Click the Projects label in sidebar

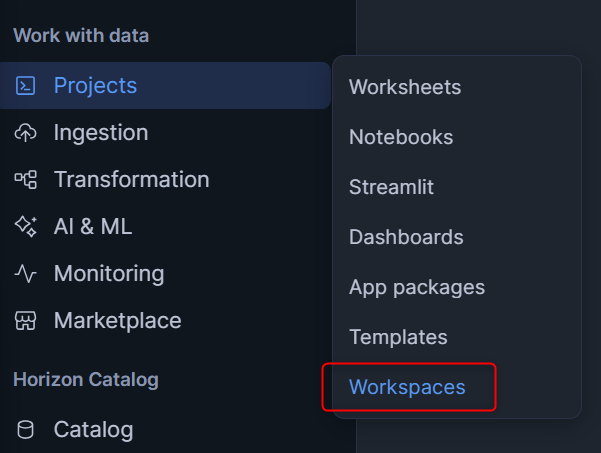point(95,86)
